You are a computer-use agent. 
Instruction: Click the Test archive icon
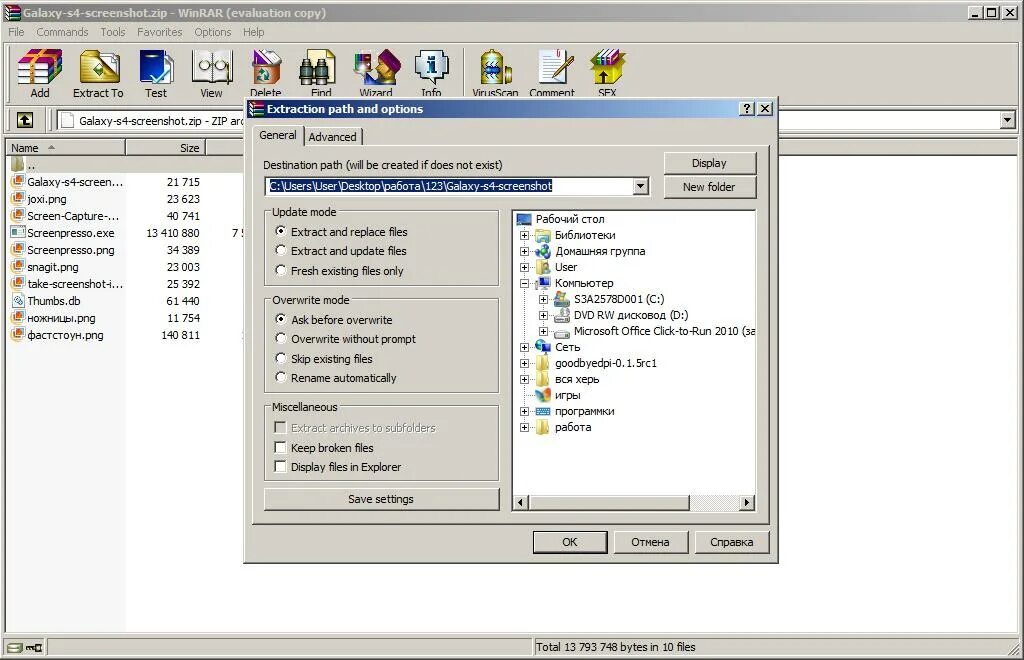pos(156,67)
